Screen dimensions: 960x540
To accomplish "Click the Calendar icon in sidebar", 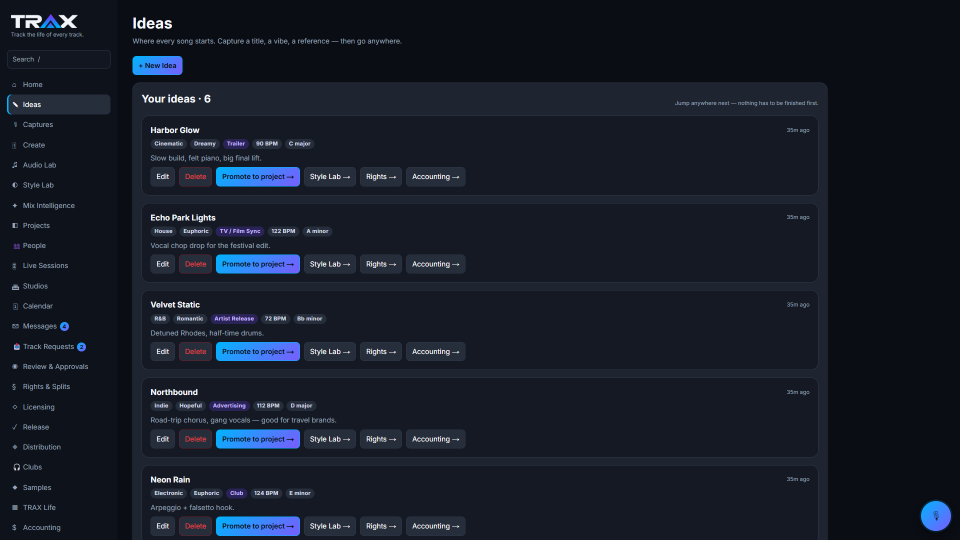I will [15, 306].
